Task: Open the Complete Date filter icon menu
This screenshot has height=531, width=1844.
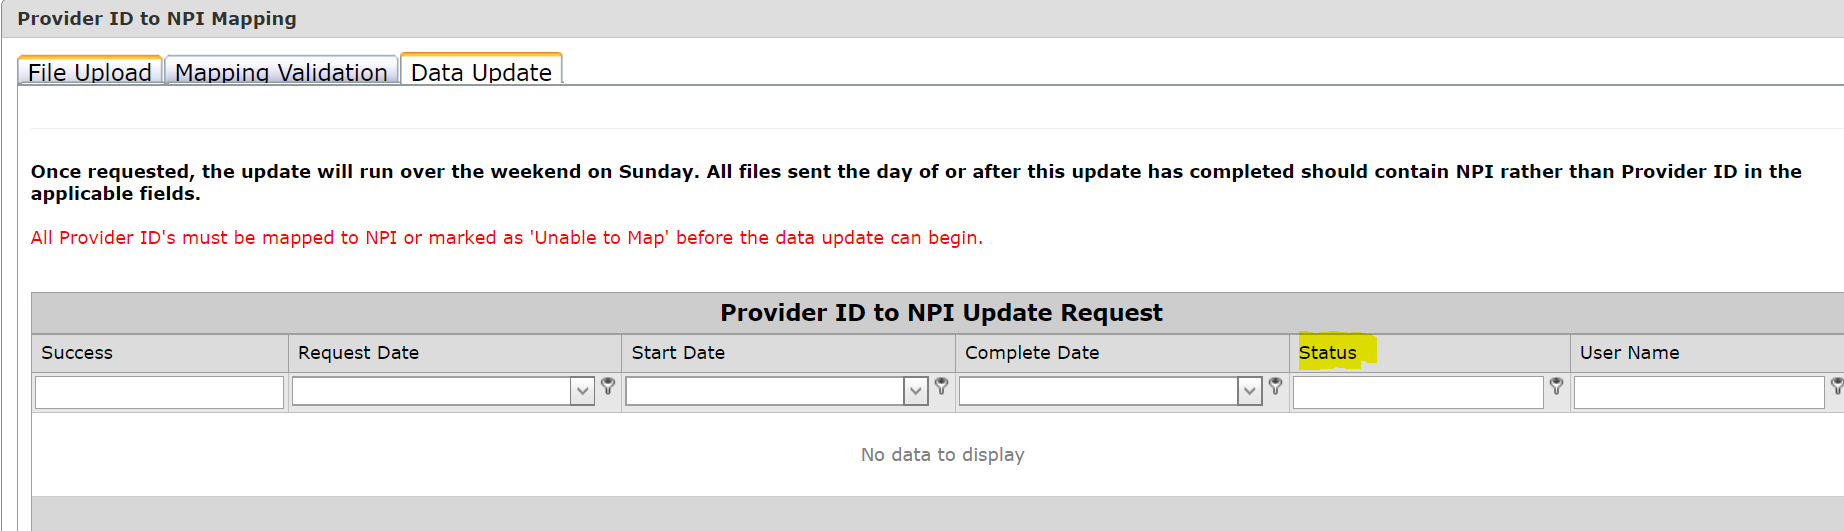Action: pos(1275,386)
